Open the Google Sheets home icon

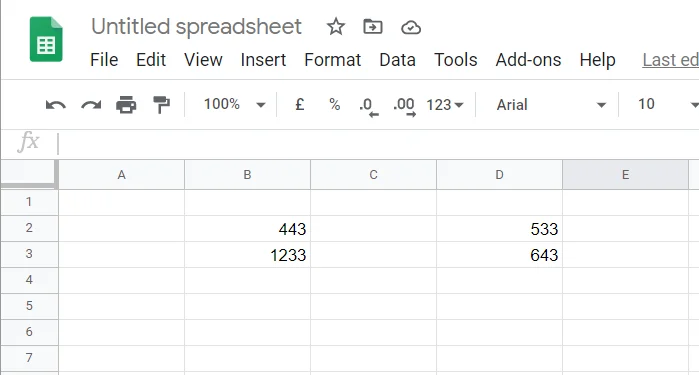click(x=46, y=39)
